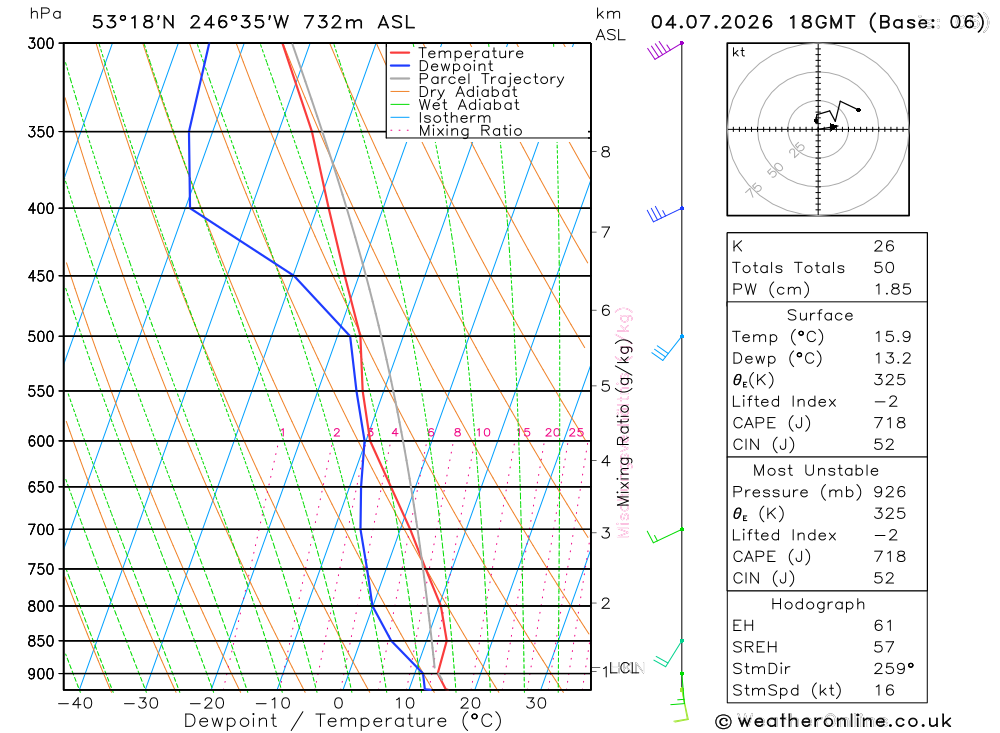Select the 'Dewpoint' legend entry
This screenshot has width=1000, height=733.
click(x=455, y=66)
